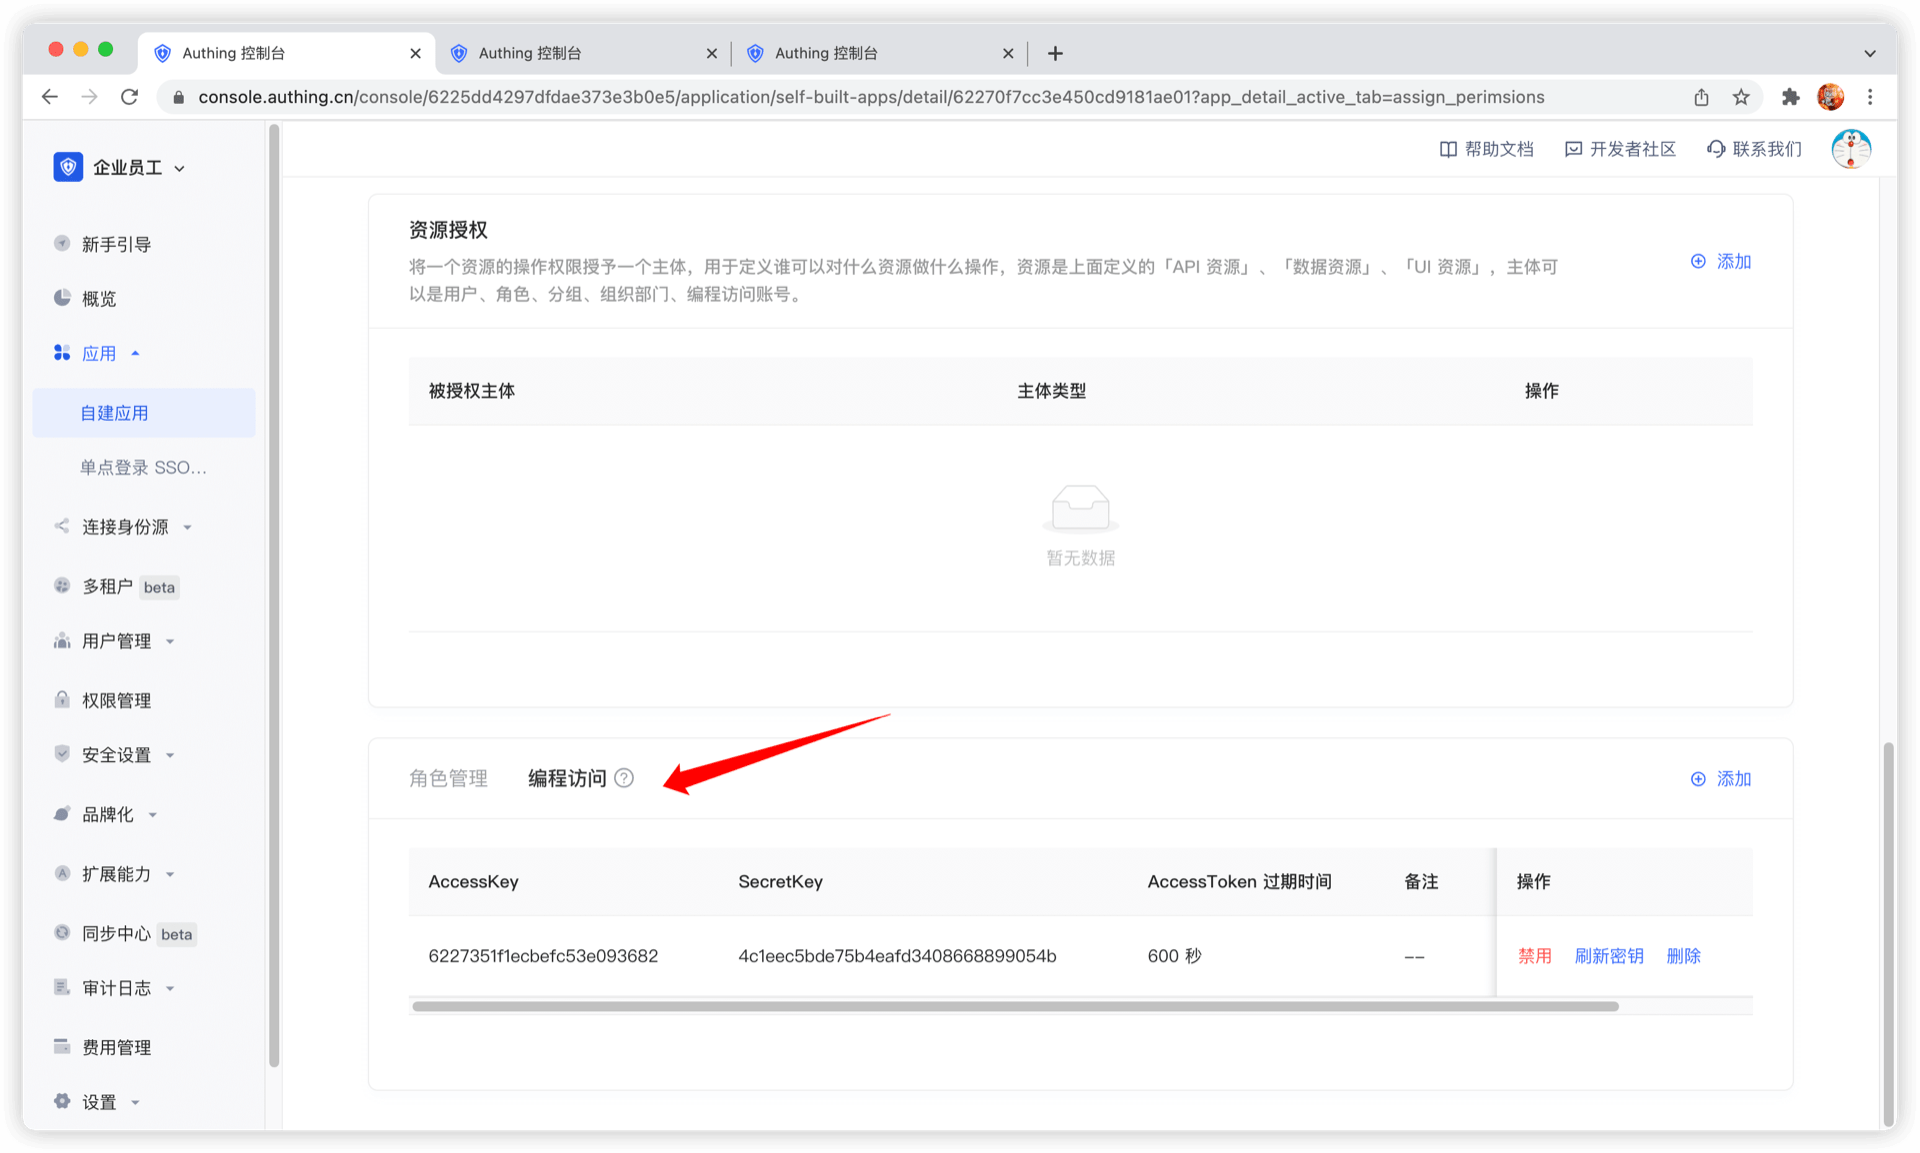Click the help question-mark icon beside 编程访问

pos(624,778)
